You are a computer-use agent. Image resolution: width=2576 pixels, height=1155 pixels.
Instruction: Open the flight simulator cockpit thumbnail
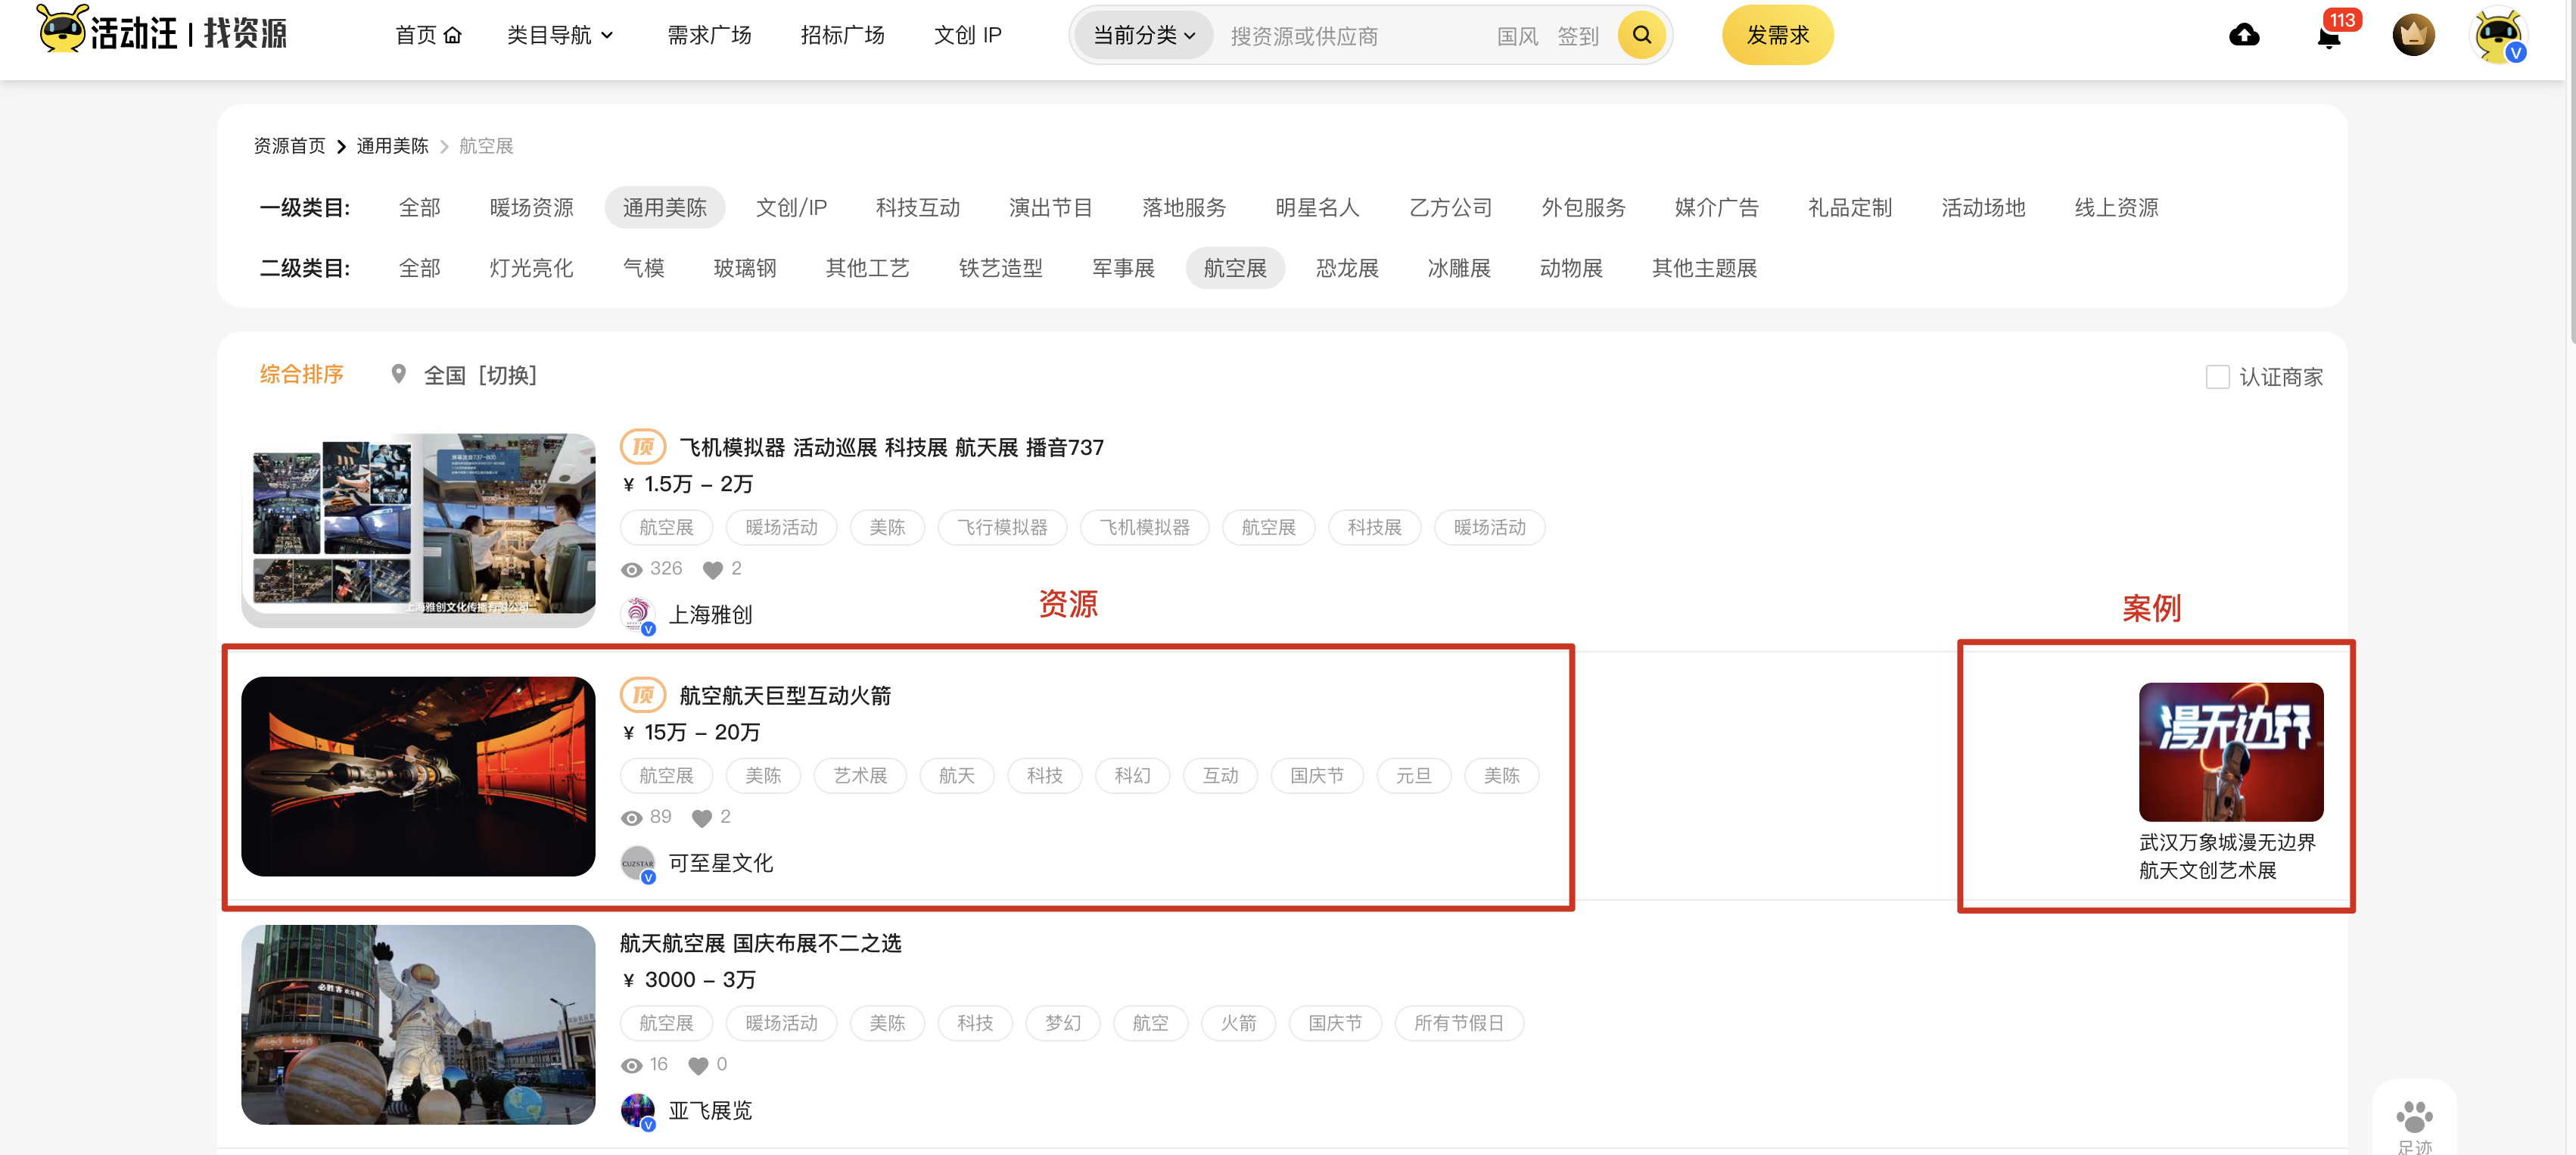418,530
